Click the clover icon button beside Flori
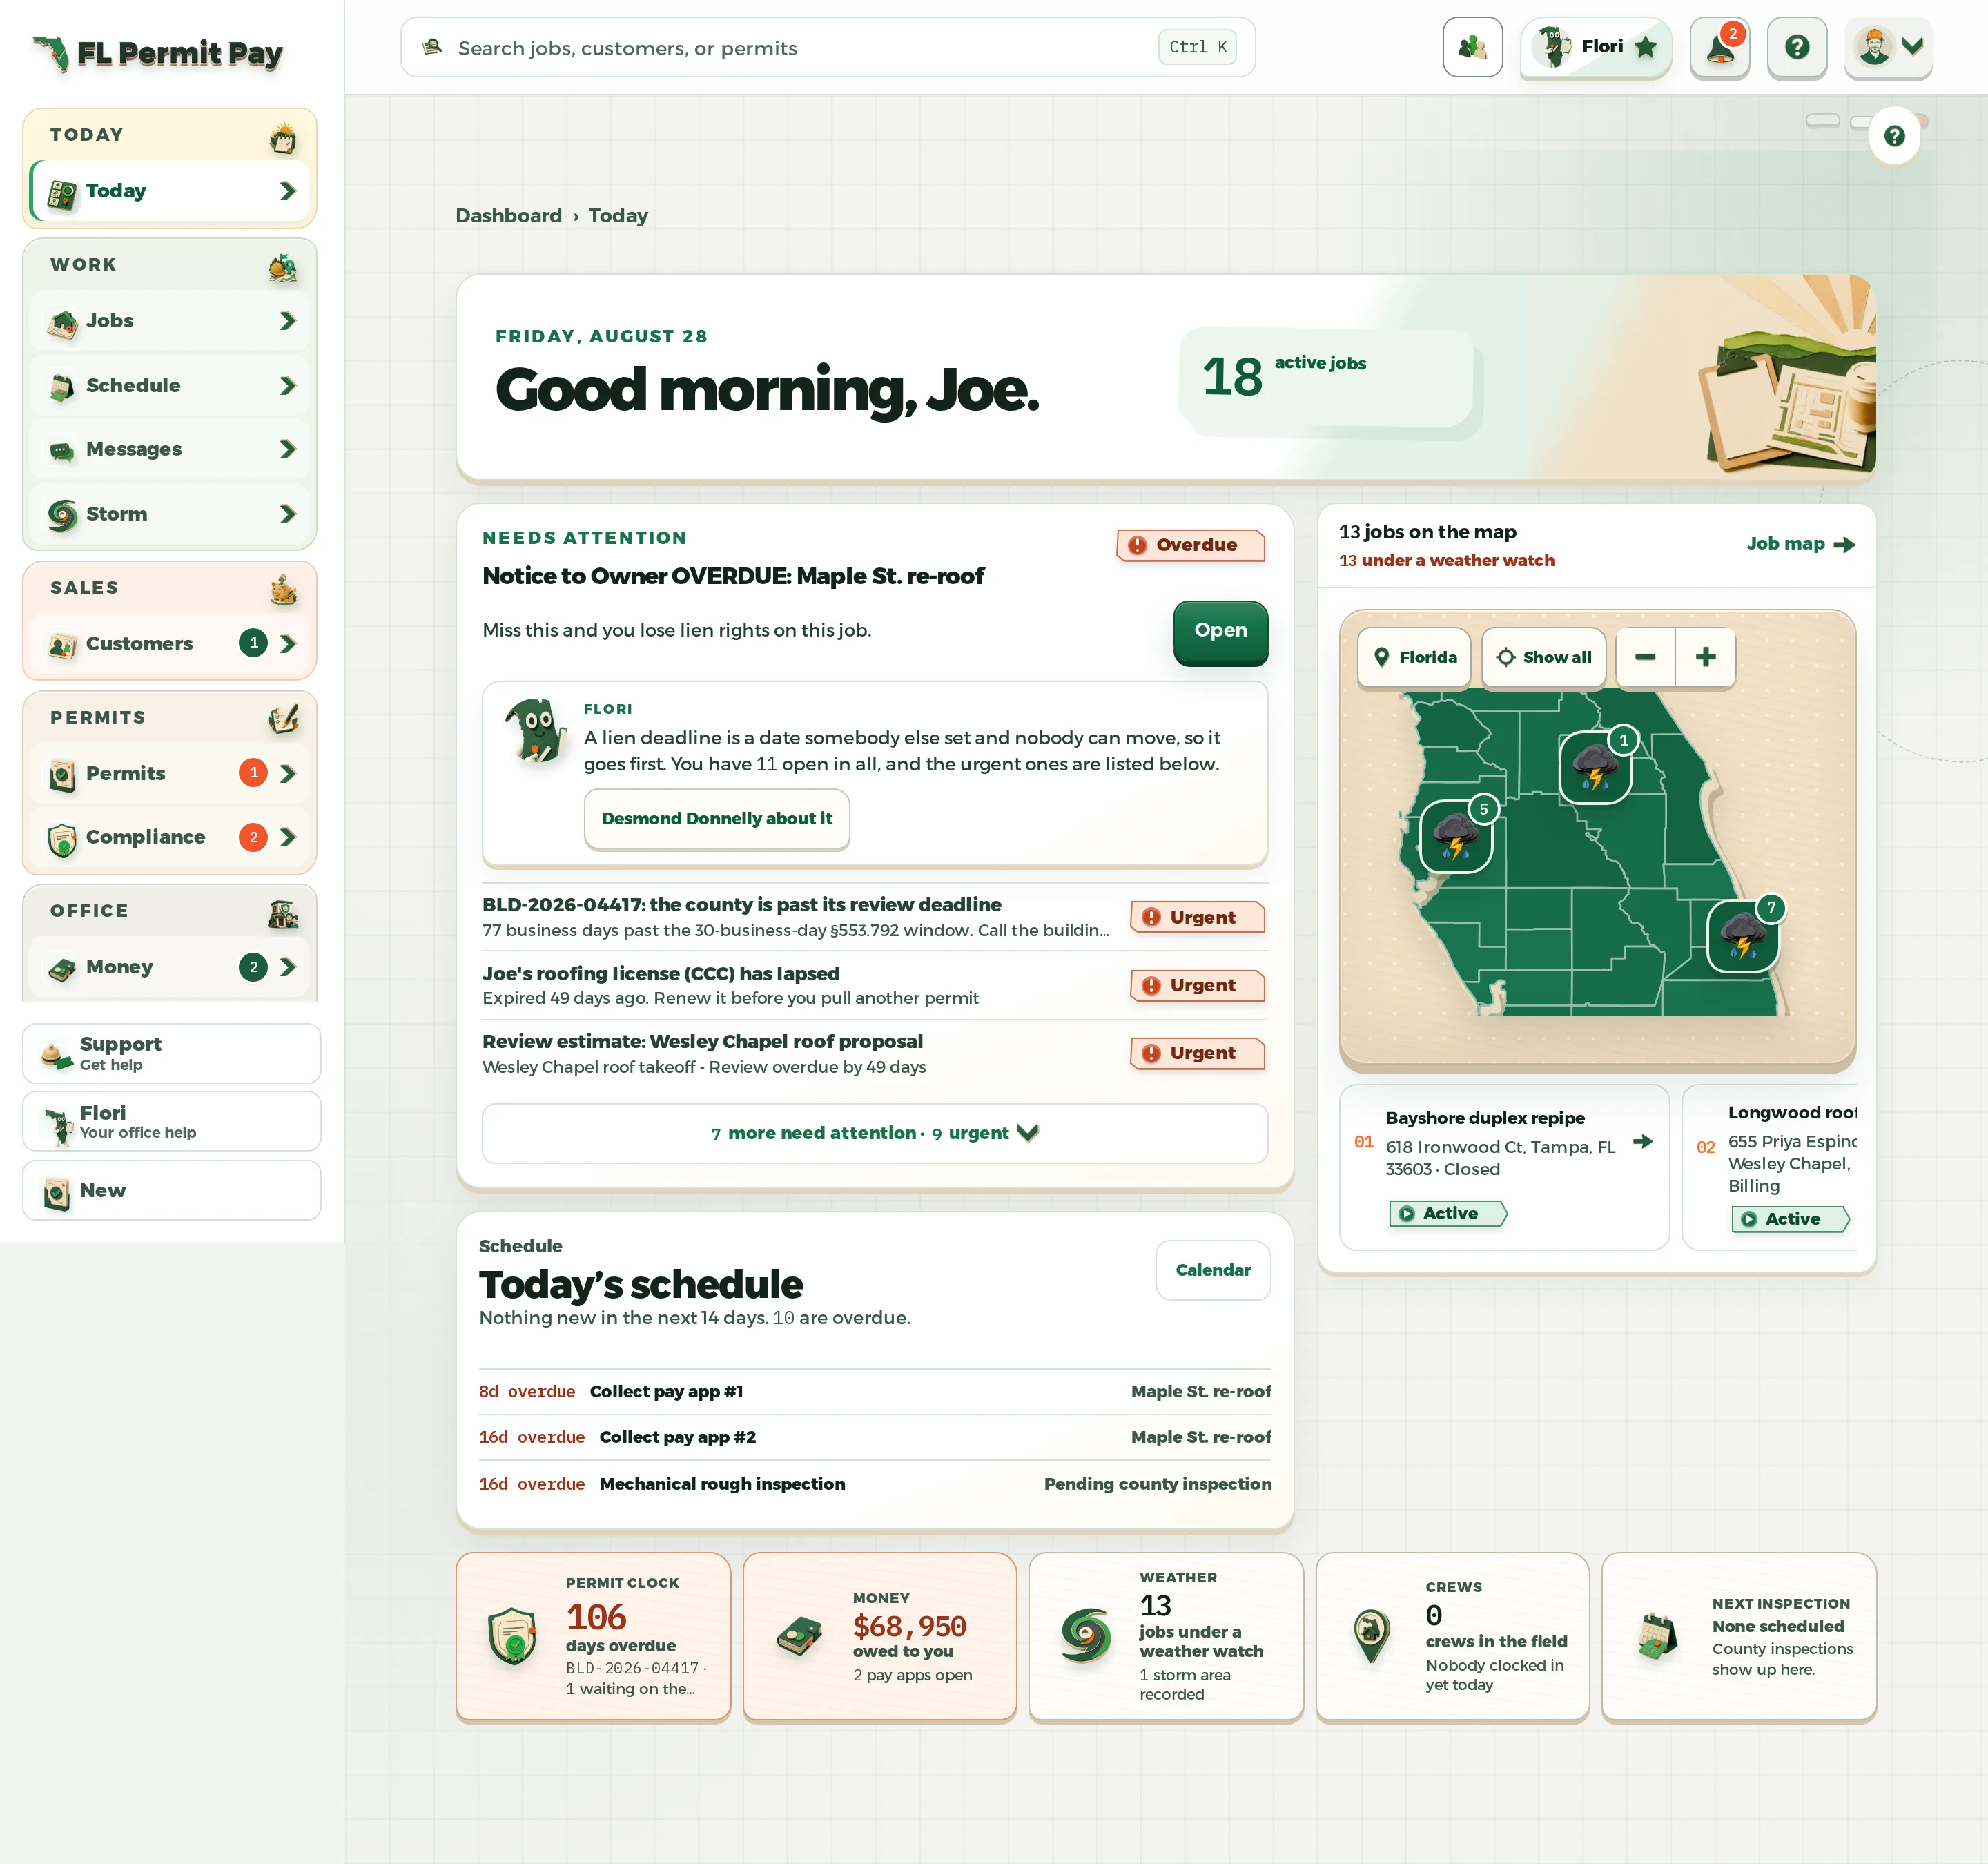Viewport: 1988px width, 1864px height. pyautogui.click(x=1472, y=47)
